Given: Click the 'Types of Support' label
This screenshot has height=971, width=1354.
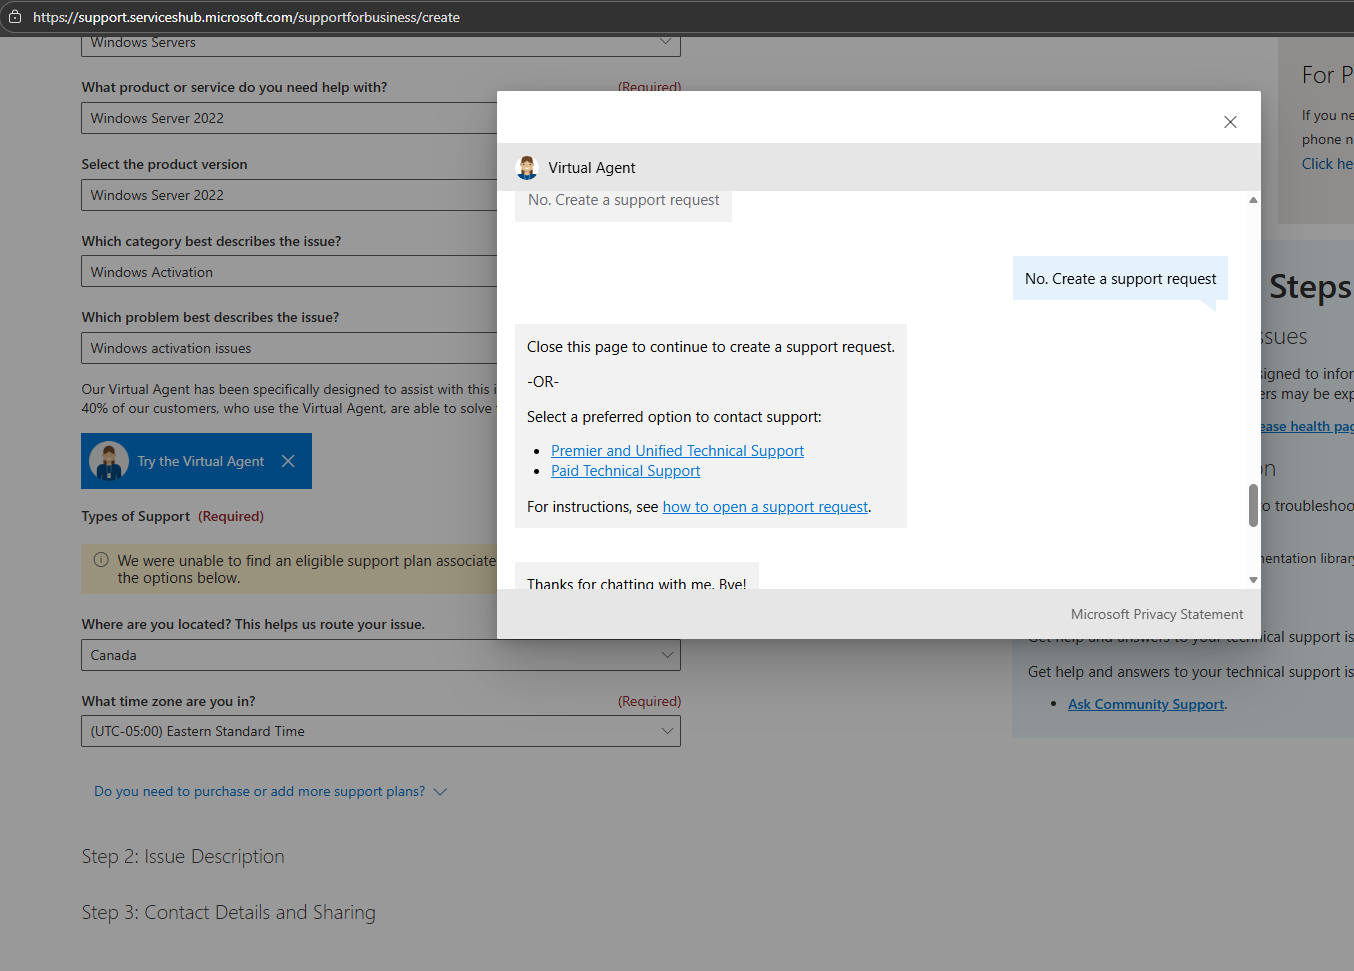Looking at the screenshot, I should [x=135, y=516].
